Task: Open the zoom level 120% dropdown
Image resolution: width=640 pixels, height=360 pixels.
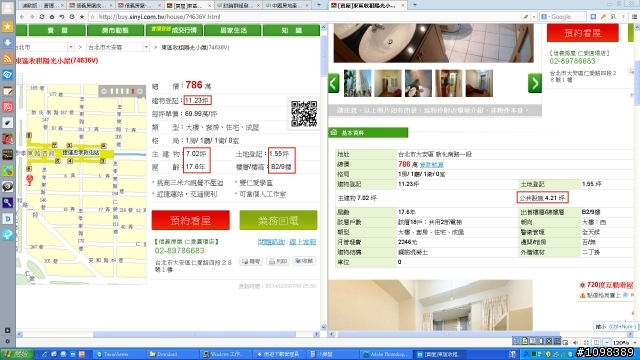Action: 622,343
